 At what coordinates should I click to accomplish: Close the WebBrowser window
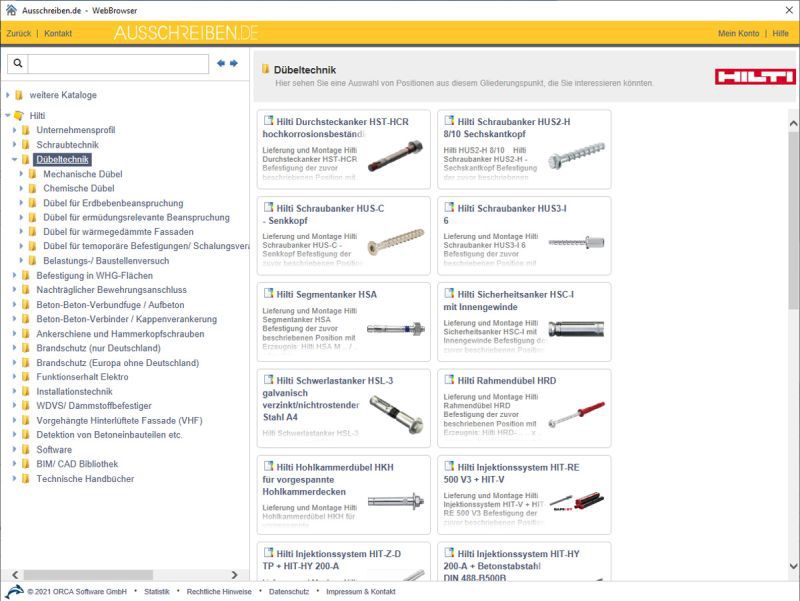tap(789, 10)
